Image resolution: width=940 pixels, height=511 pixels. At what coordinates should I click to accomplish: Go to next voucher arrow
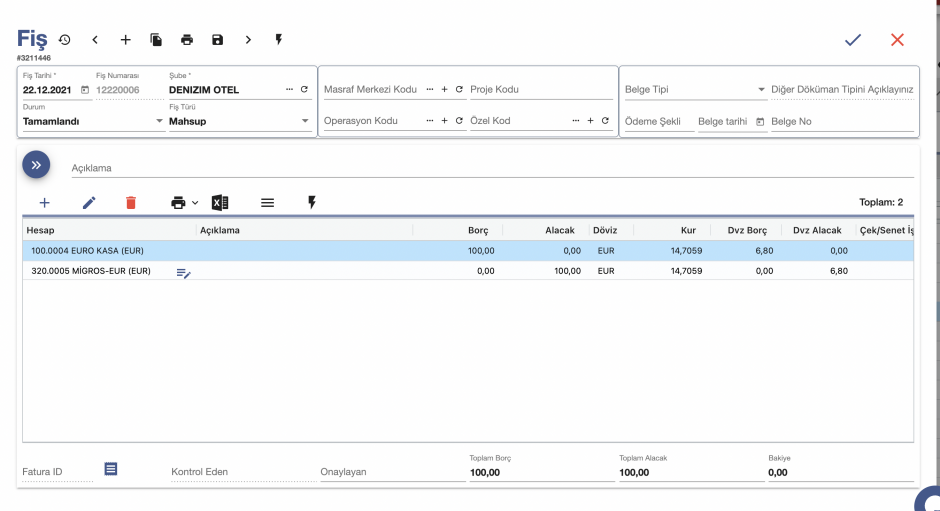(x=248, y=40)
